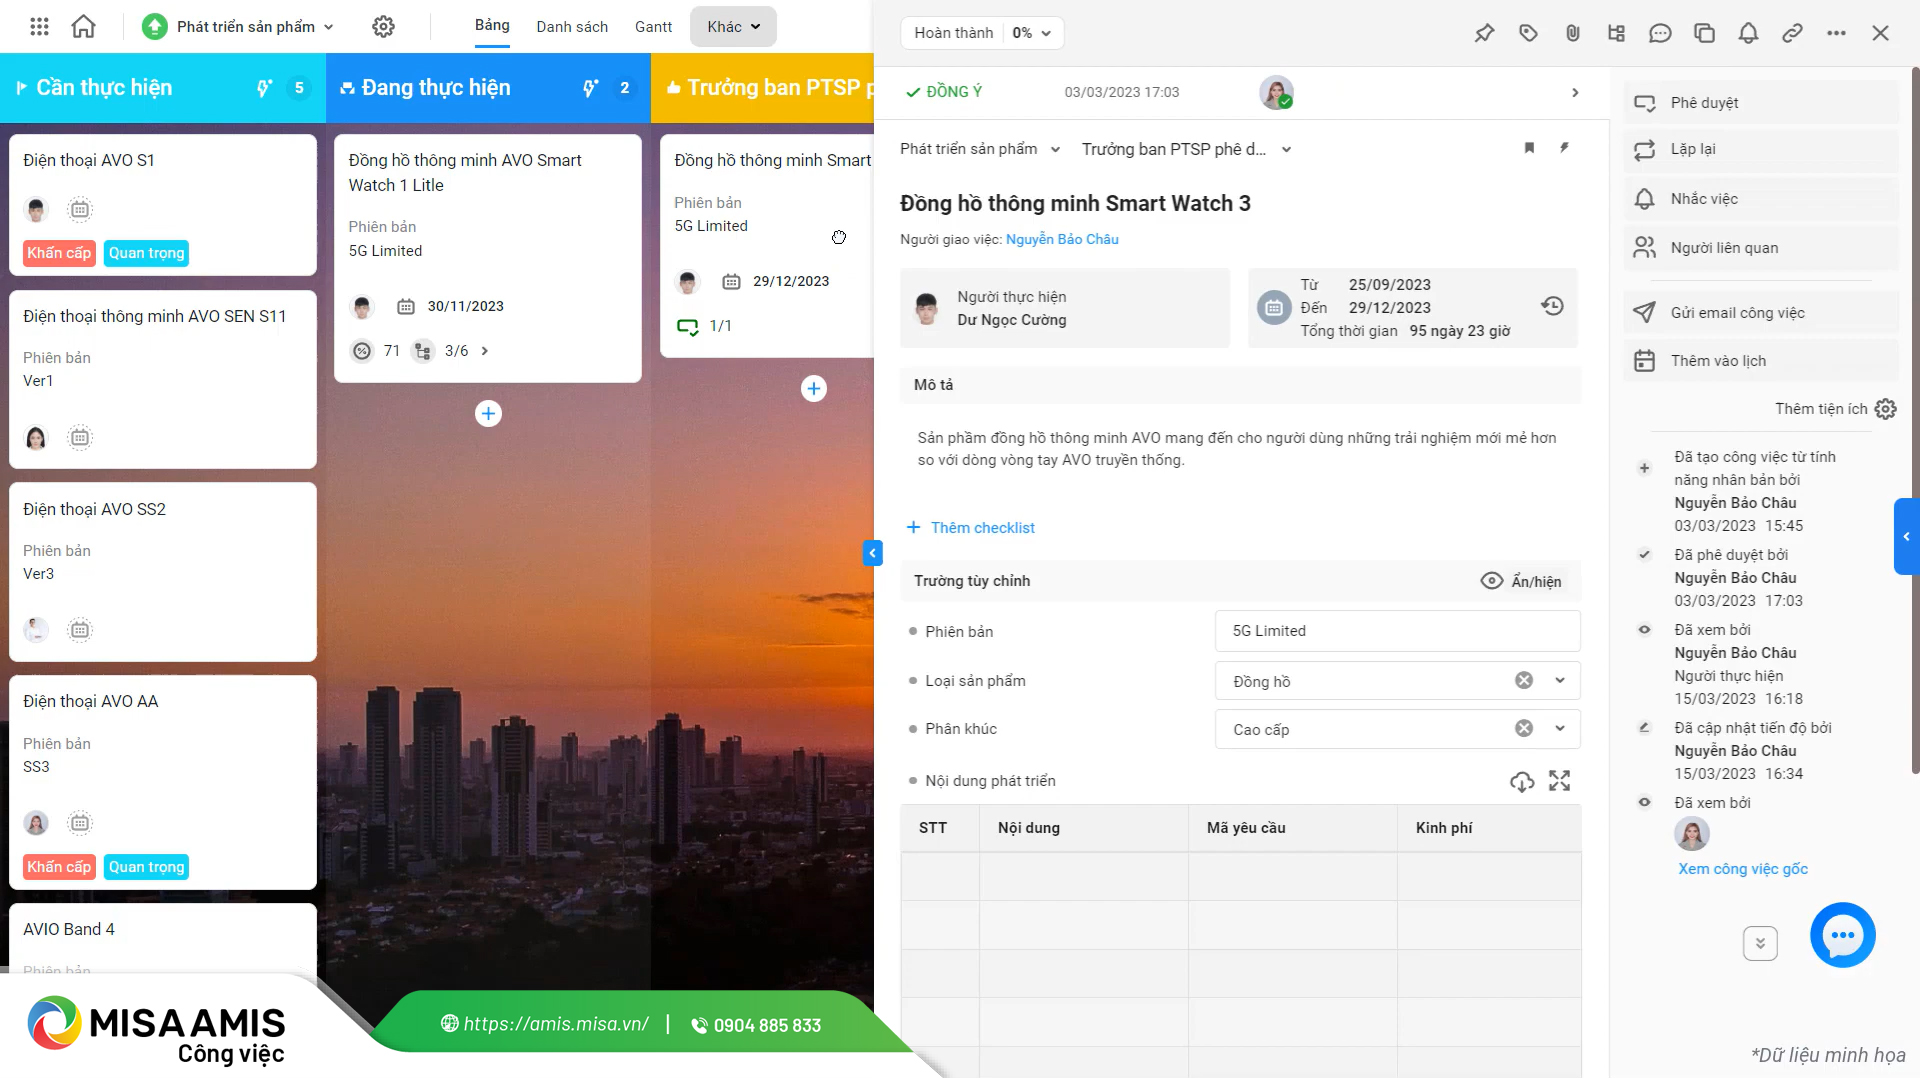Open project settings gear icon

pyautogui.click(x=383, y=27)
